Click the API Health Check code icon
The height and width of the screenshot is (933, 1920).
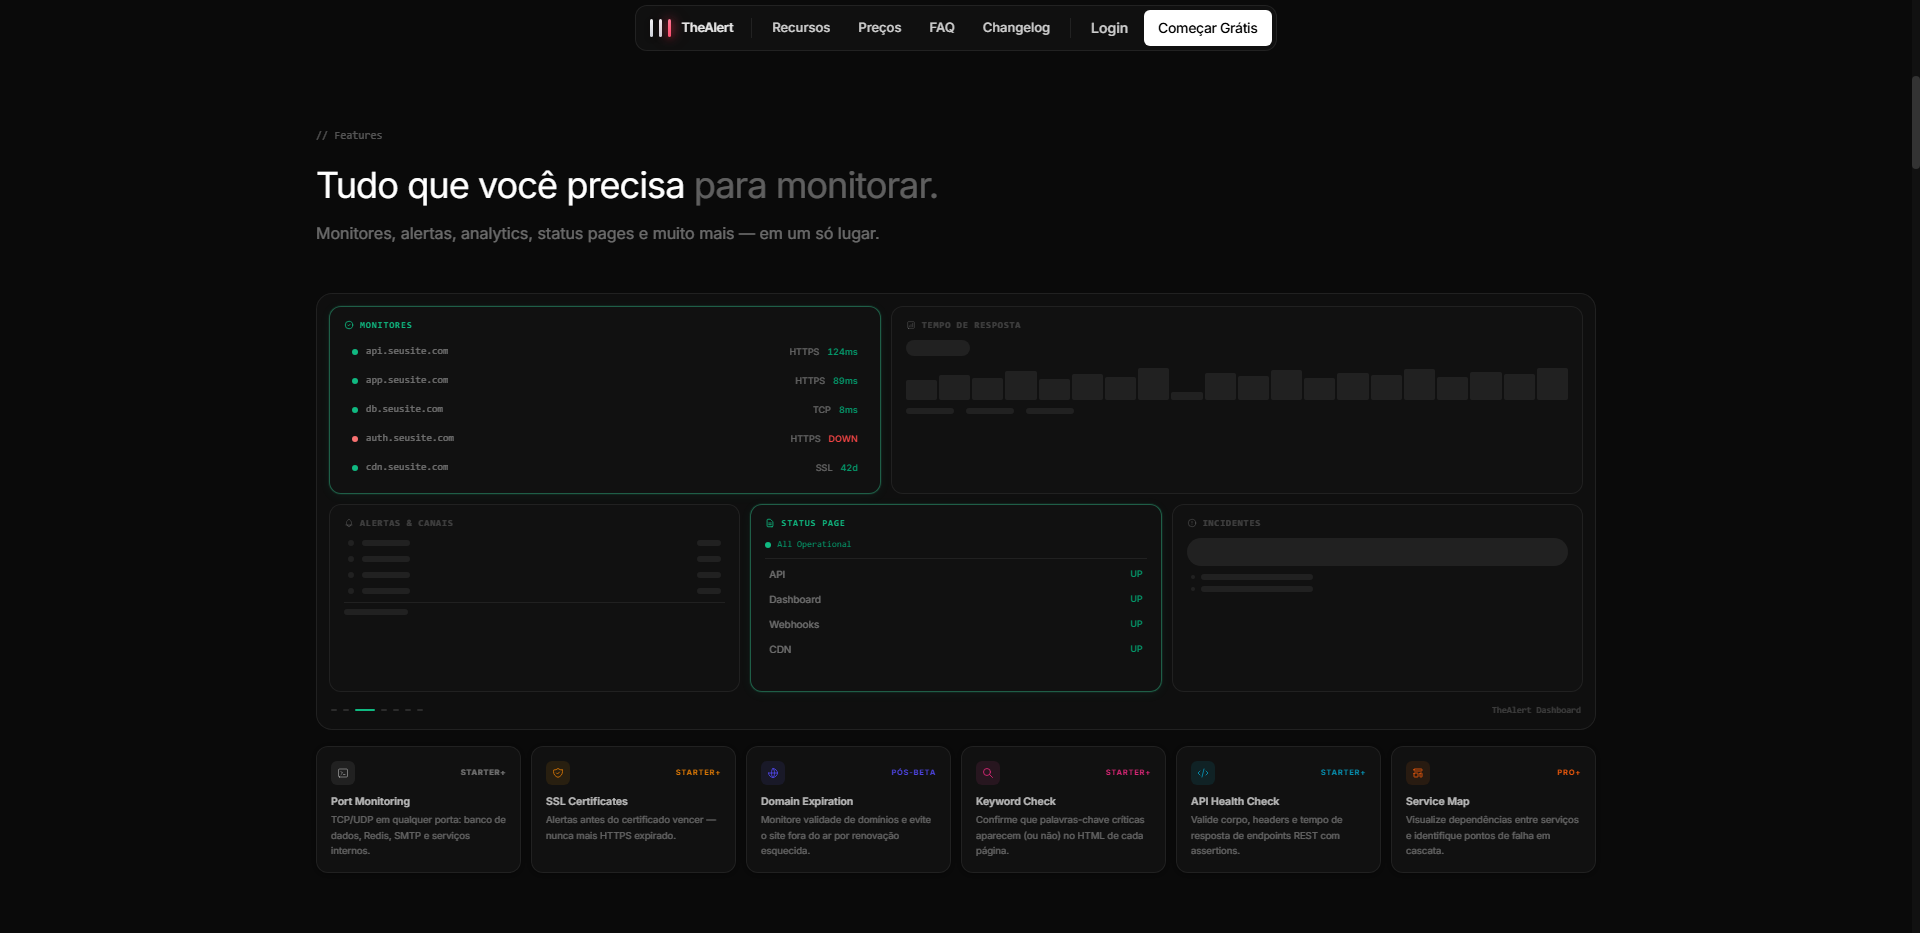pyautogui.click(x=1203, y=773)
